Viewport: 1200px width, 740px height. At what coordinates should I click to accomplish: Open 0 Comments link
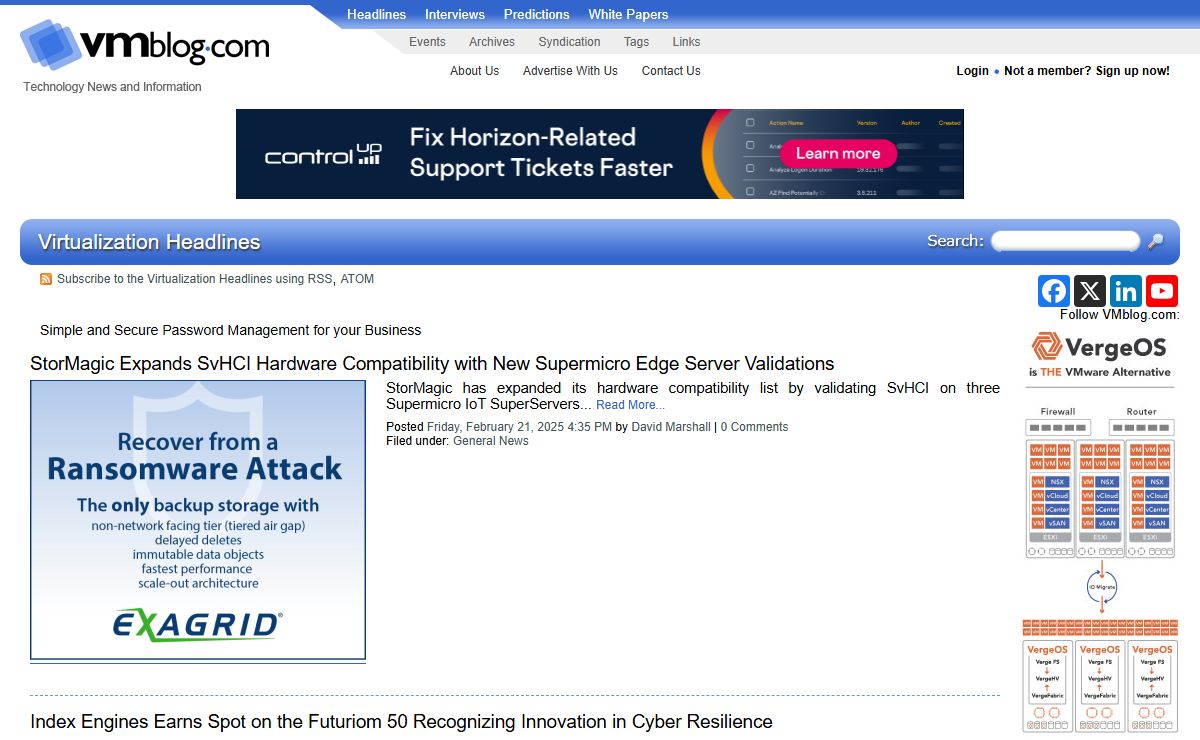754,427
